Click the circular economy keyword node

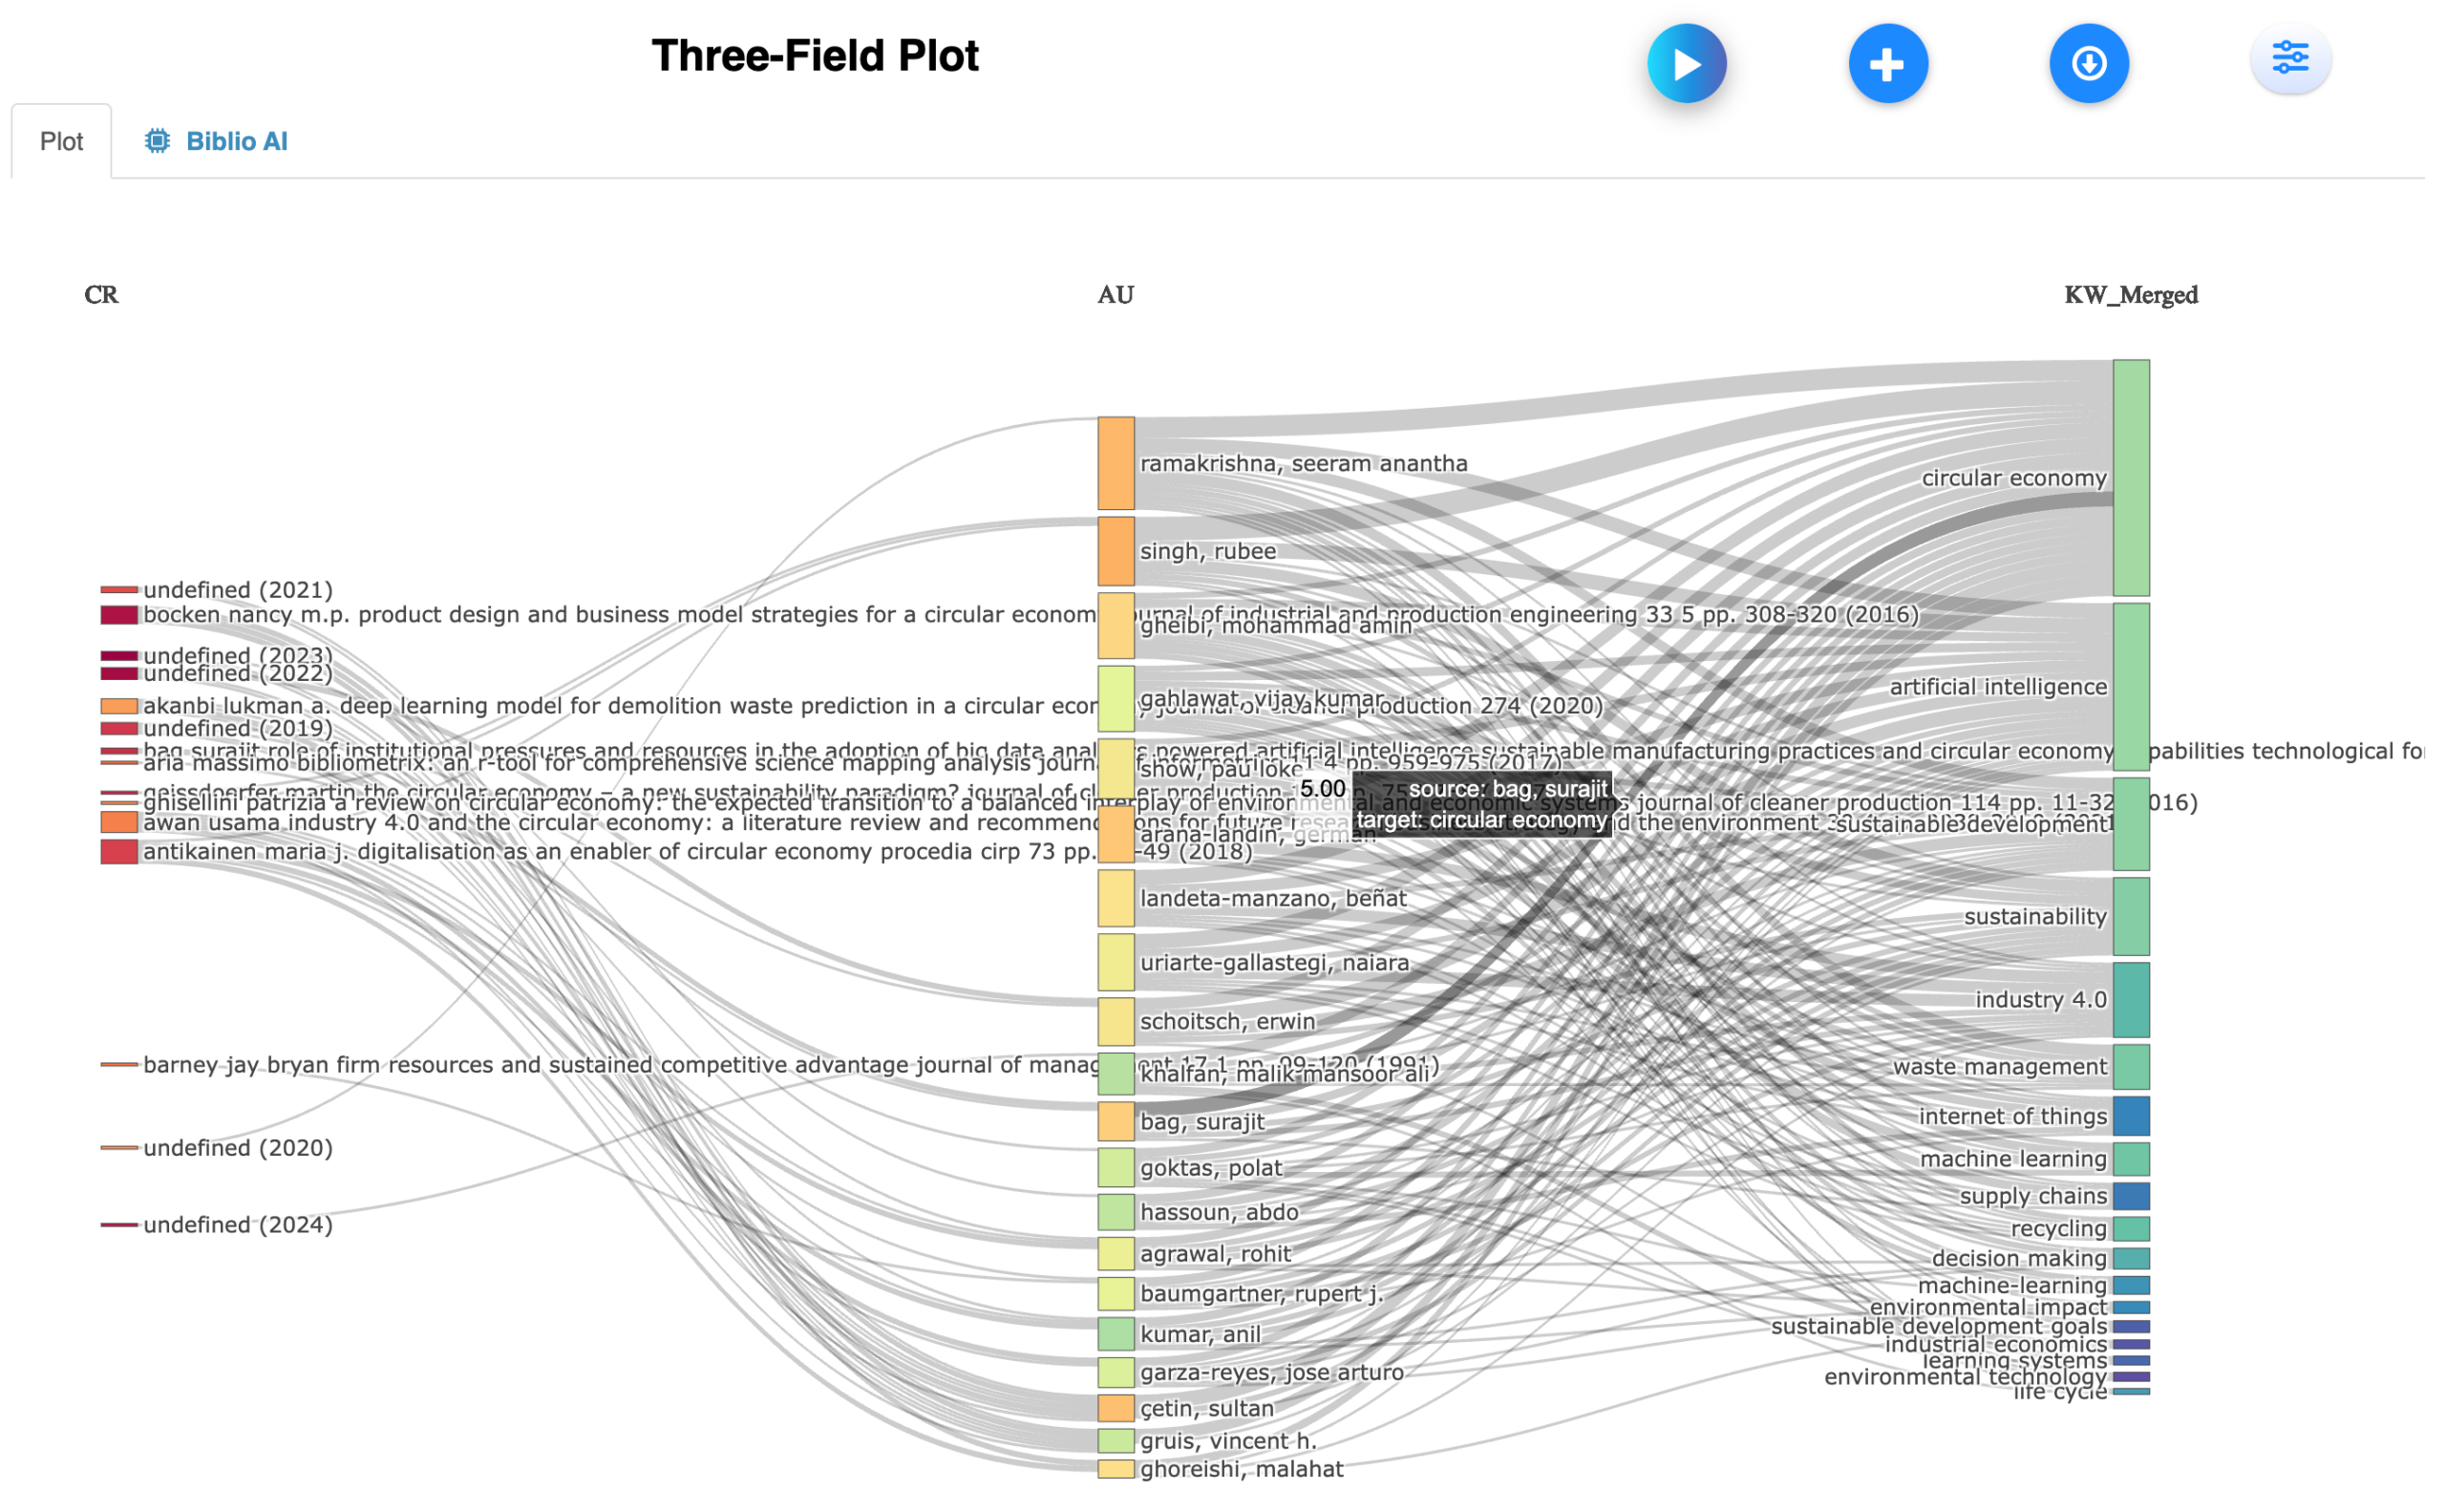(2130, 477)
